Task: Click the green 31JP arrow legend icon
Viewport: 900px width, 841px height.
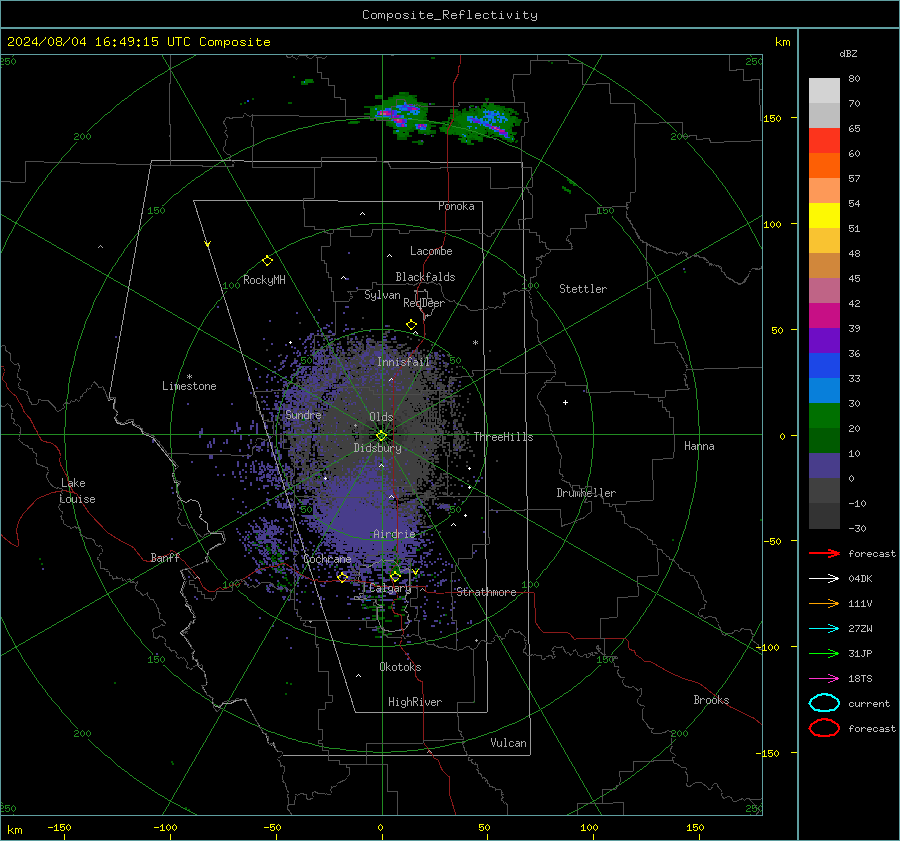Action: 824,653
